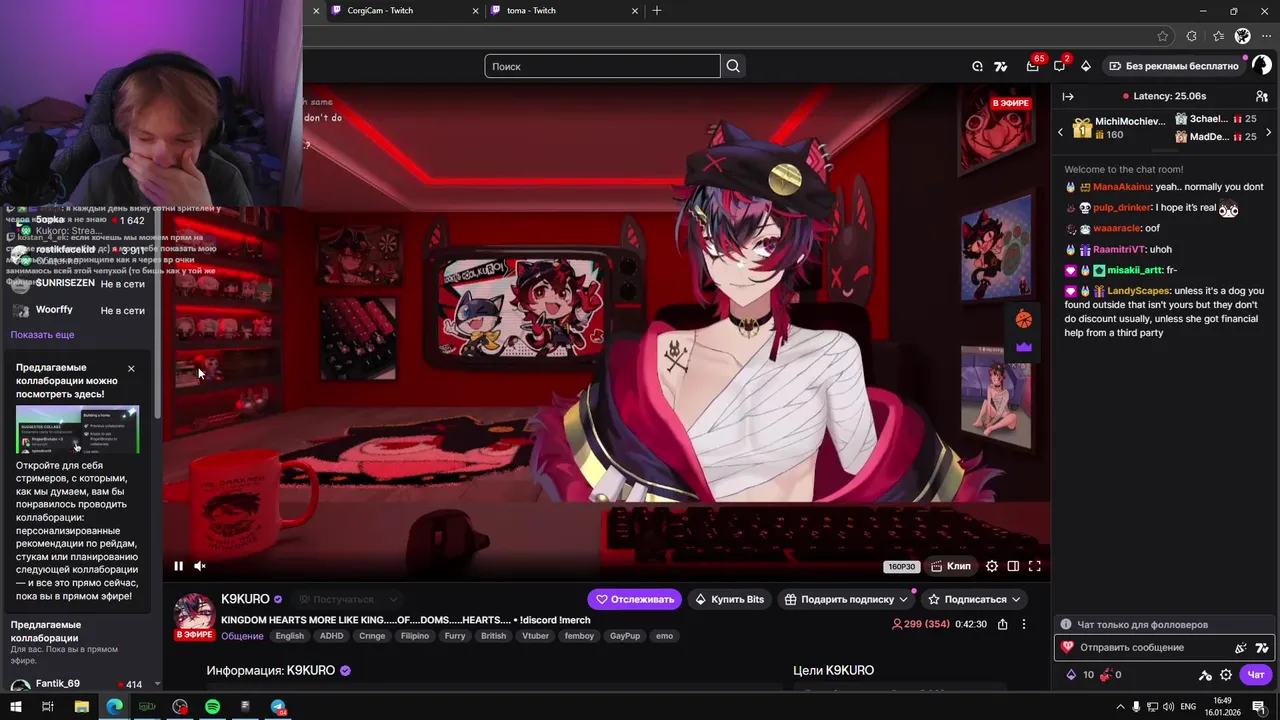Collapse the chat panel with arrow icon
Viewport: 1280px width, 720px height.
[x=1068, y=97]
